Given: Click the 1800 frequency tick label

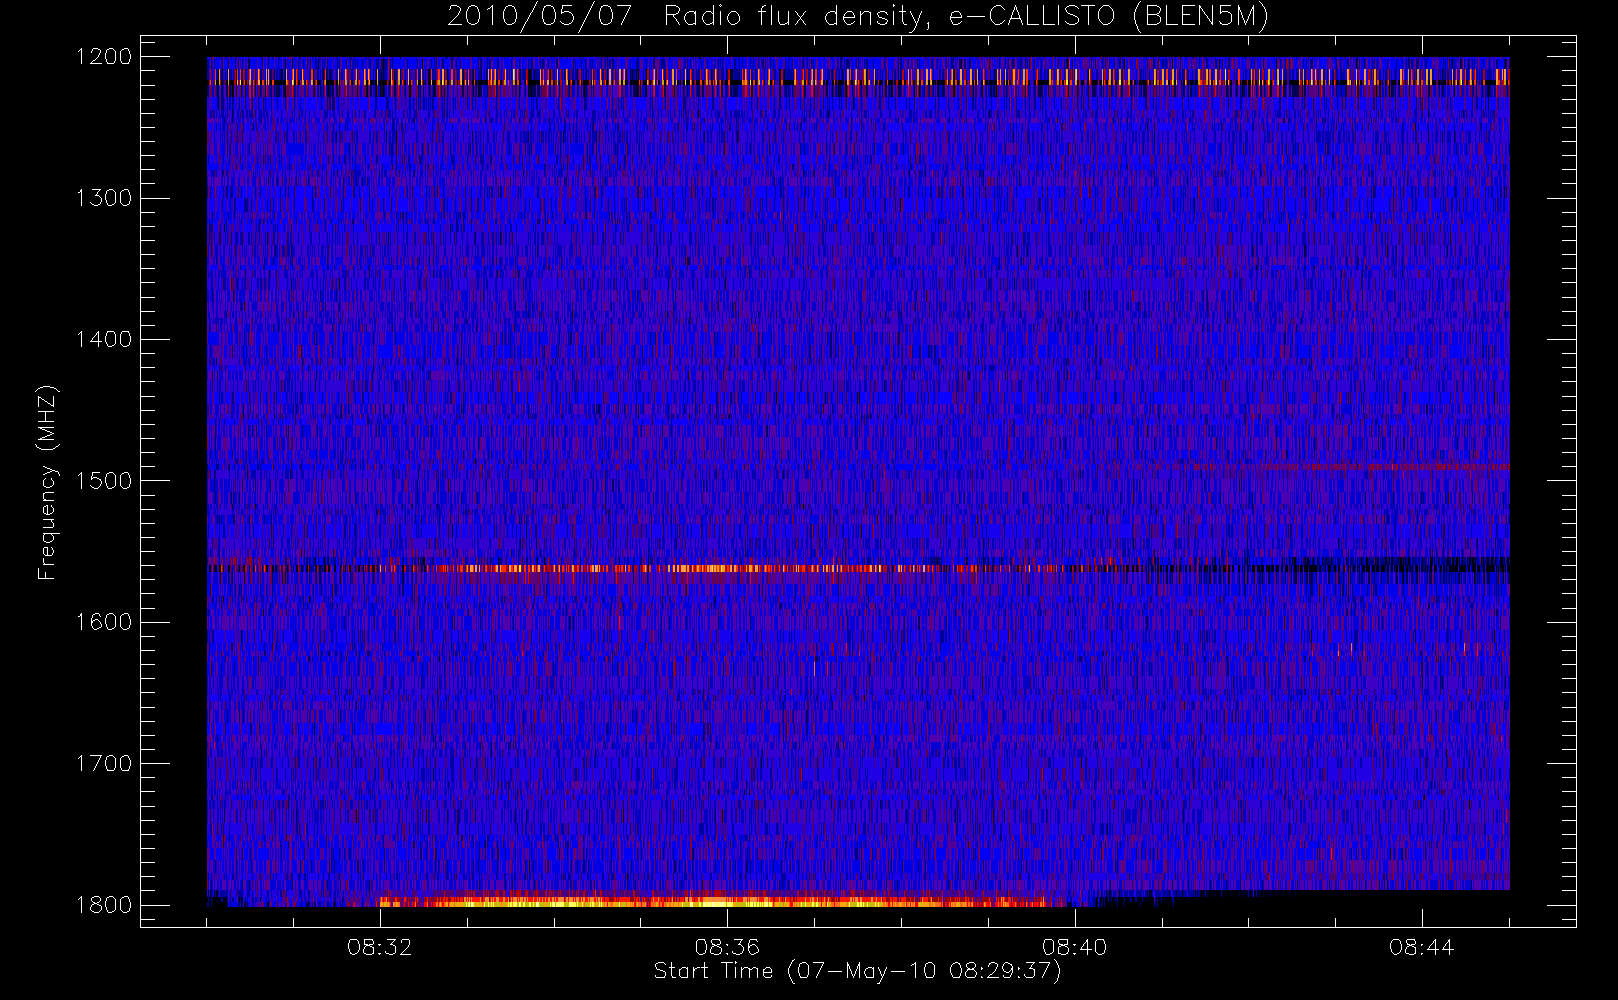Looking at the screenshot, I should pyautogui.click(x=104, y=905).
